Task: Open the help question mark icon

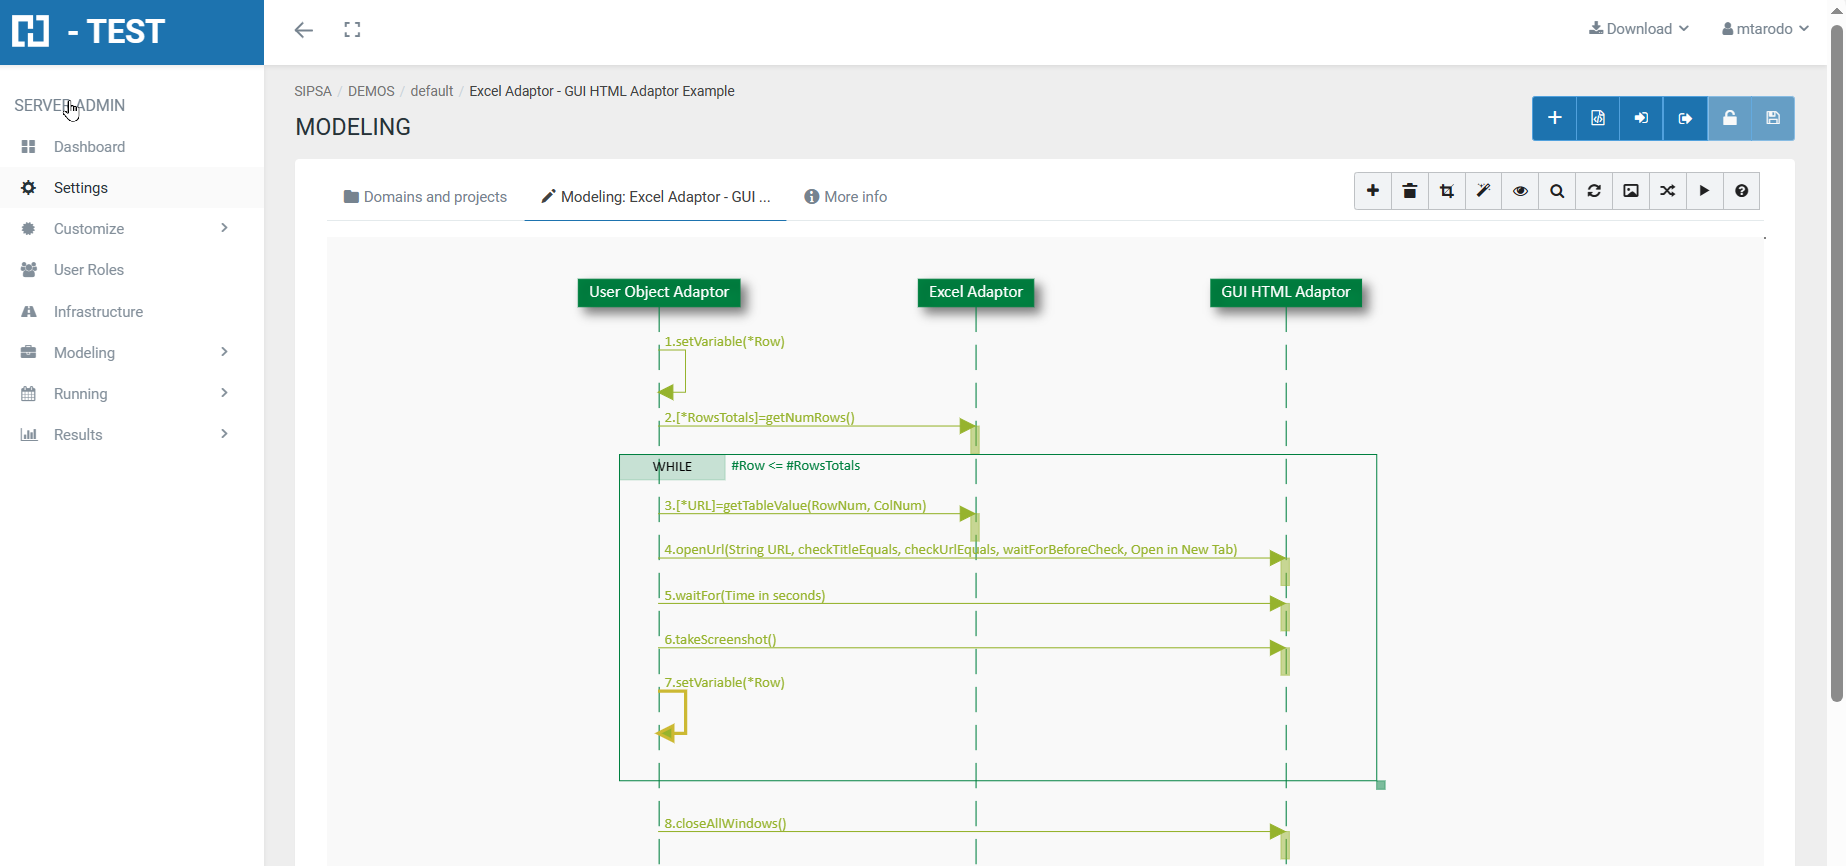Action: pos(1742,191)
